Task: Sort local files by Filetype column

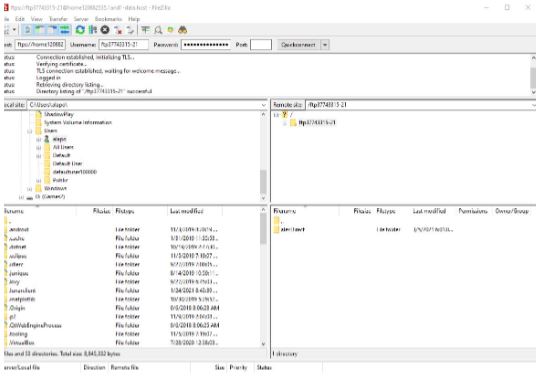Action: coord(140,211)
